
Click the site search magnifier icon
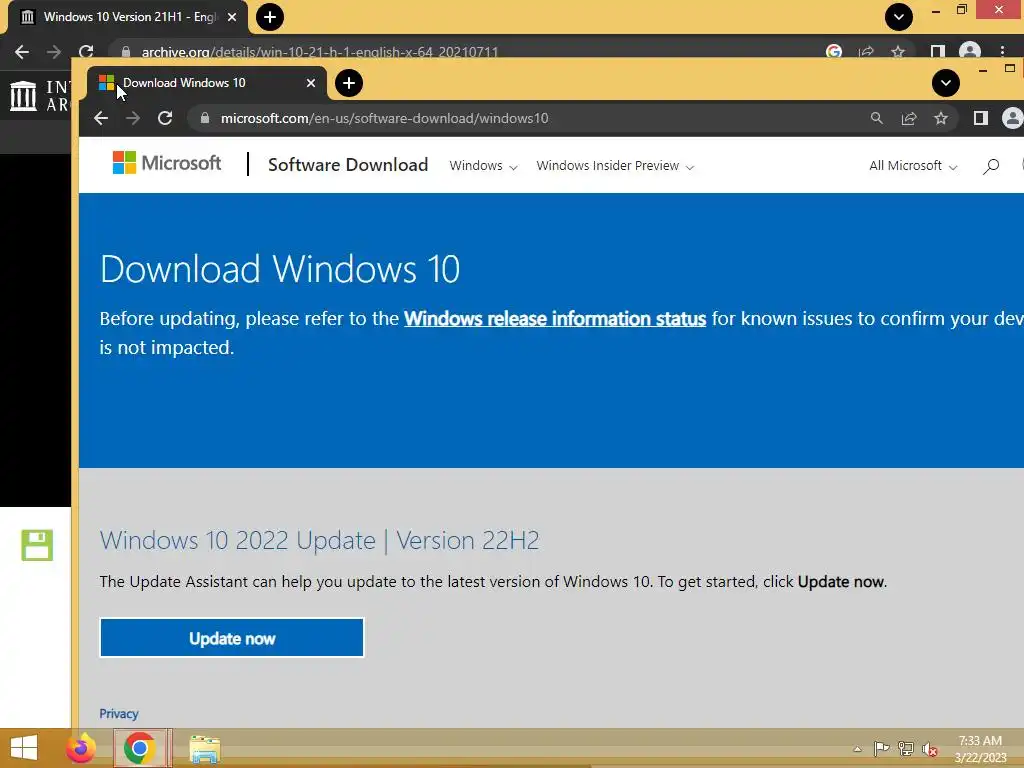(x=991, y=167)
